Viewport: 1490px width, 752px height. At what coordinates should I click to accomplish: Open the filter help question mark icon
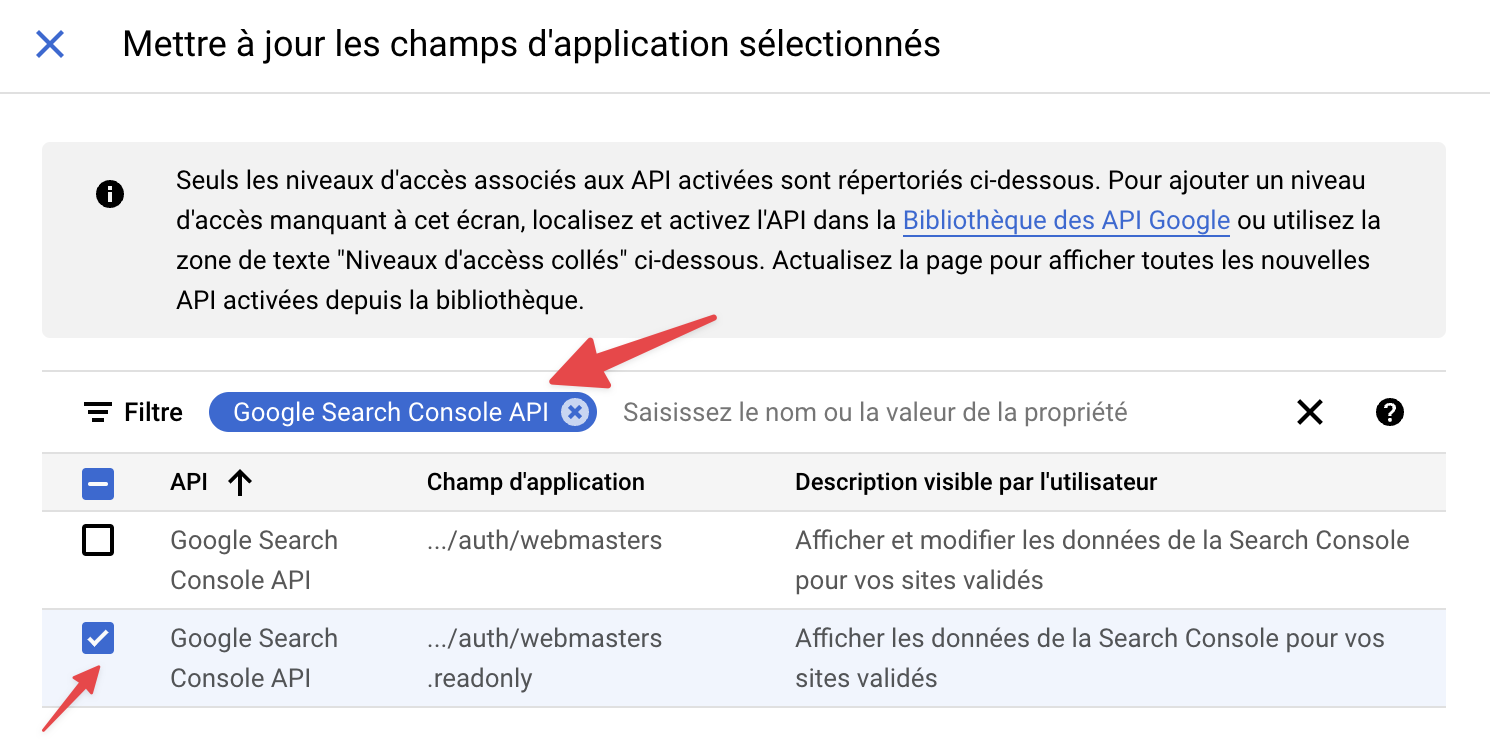pos(1390,412)
